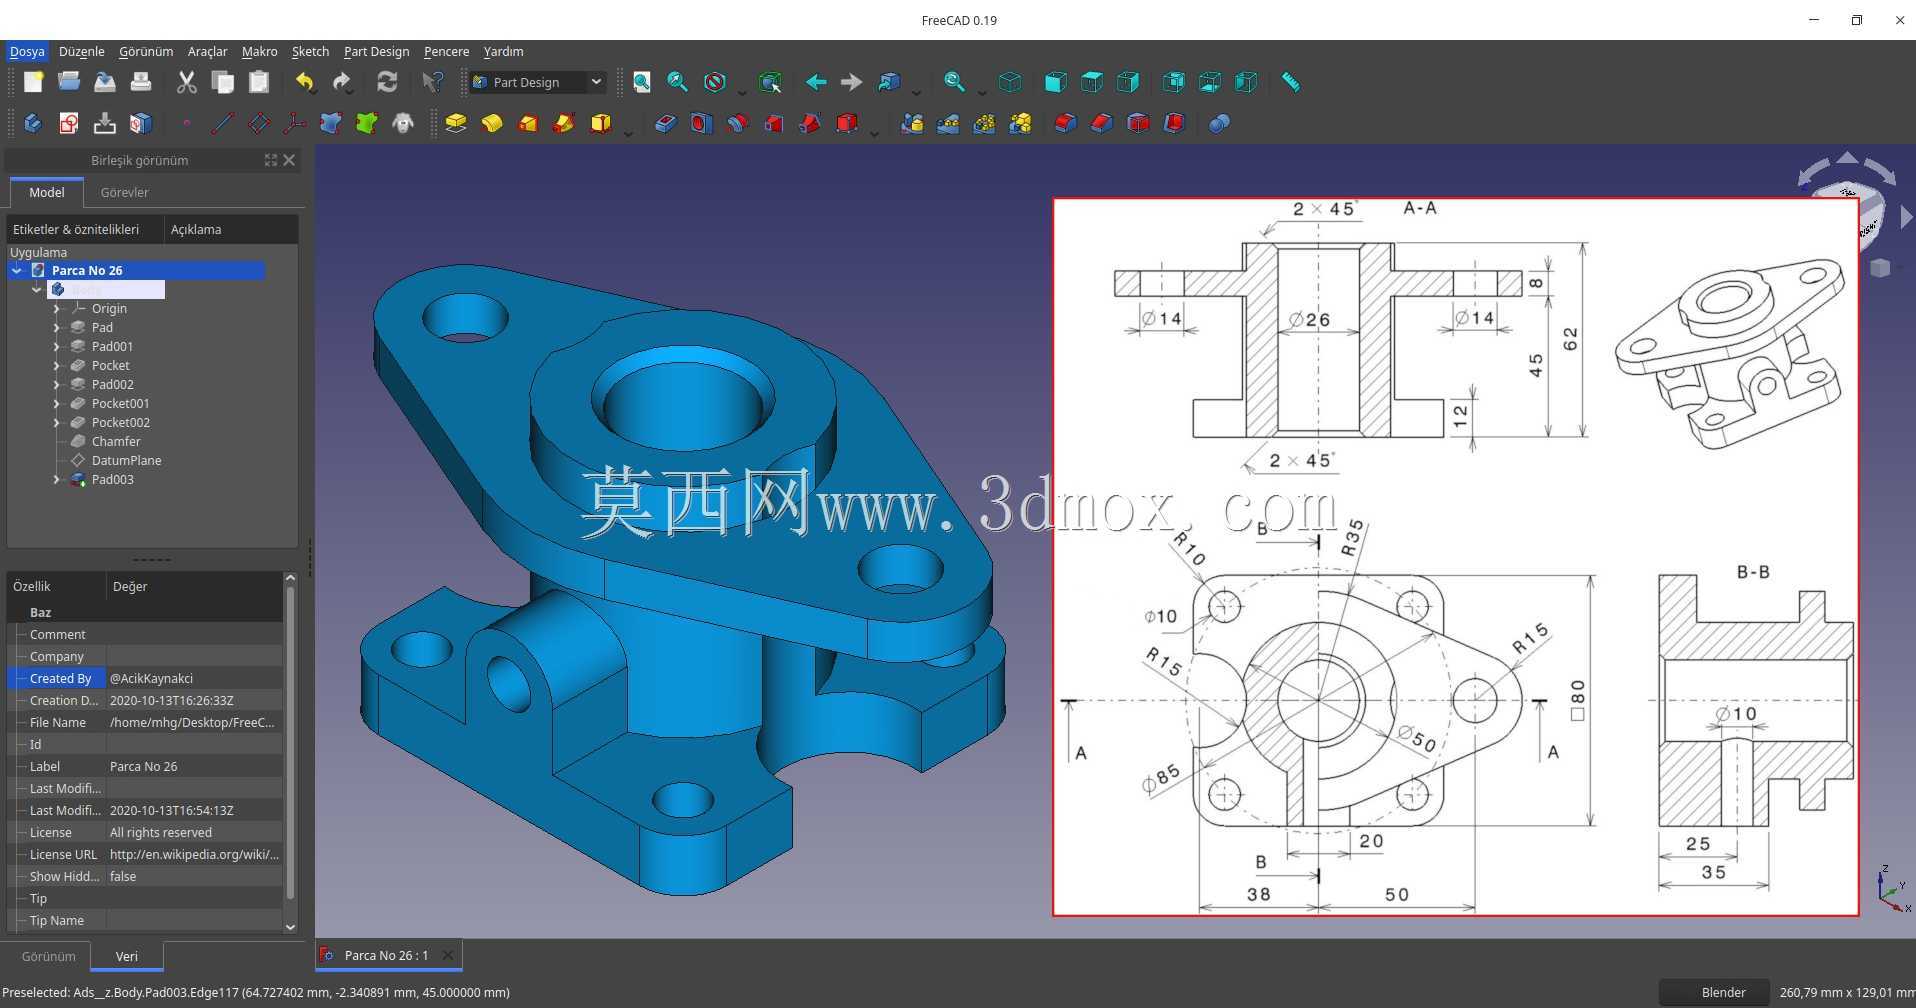Collapse the Parca No 26 tree node
This screenshot has height=1008, width=1916.
point(17,270)
